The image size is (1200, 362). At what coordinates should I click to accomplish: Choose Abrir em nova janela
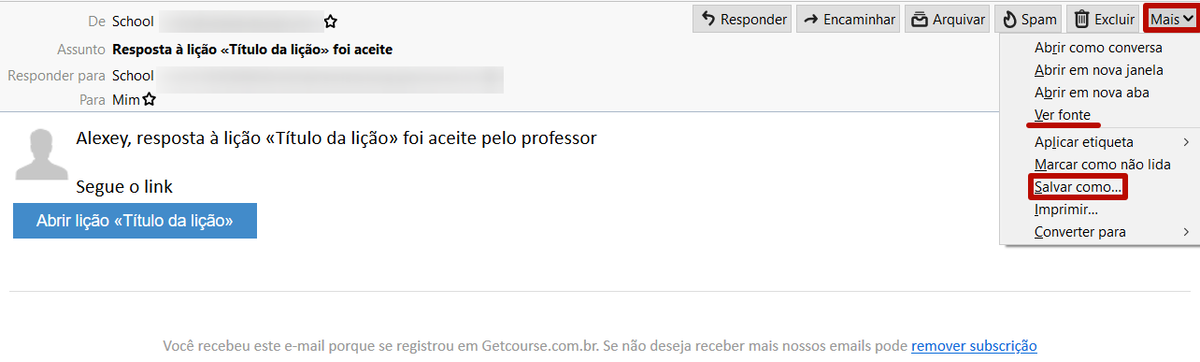[1098, 70]
